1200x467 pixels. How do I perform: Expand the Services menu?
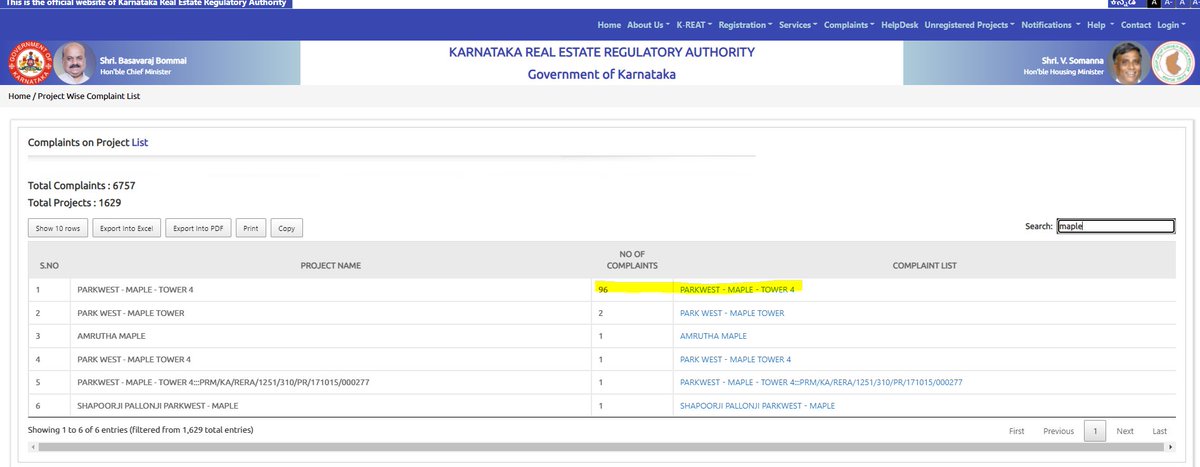(x=798, y=24)
